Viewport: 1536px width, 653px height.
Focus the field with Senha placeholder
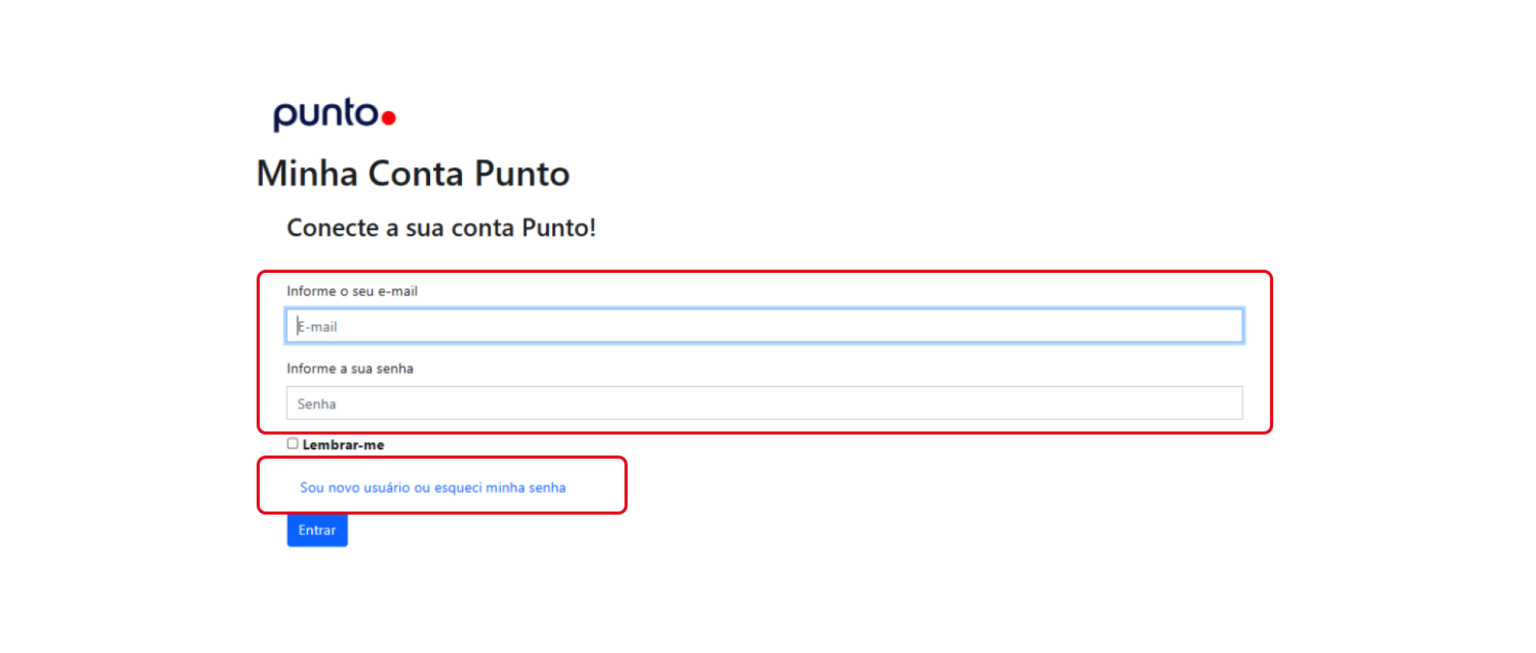(x=764, y=403)
